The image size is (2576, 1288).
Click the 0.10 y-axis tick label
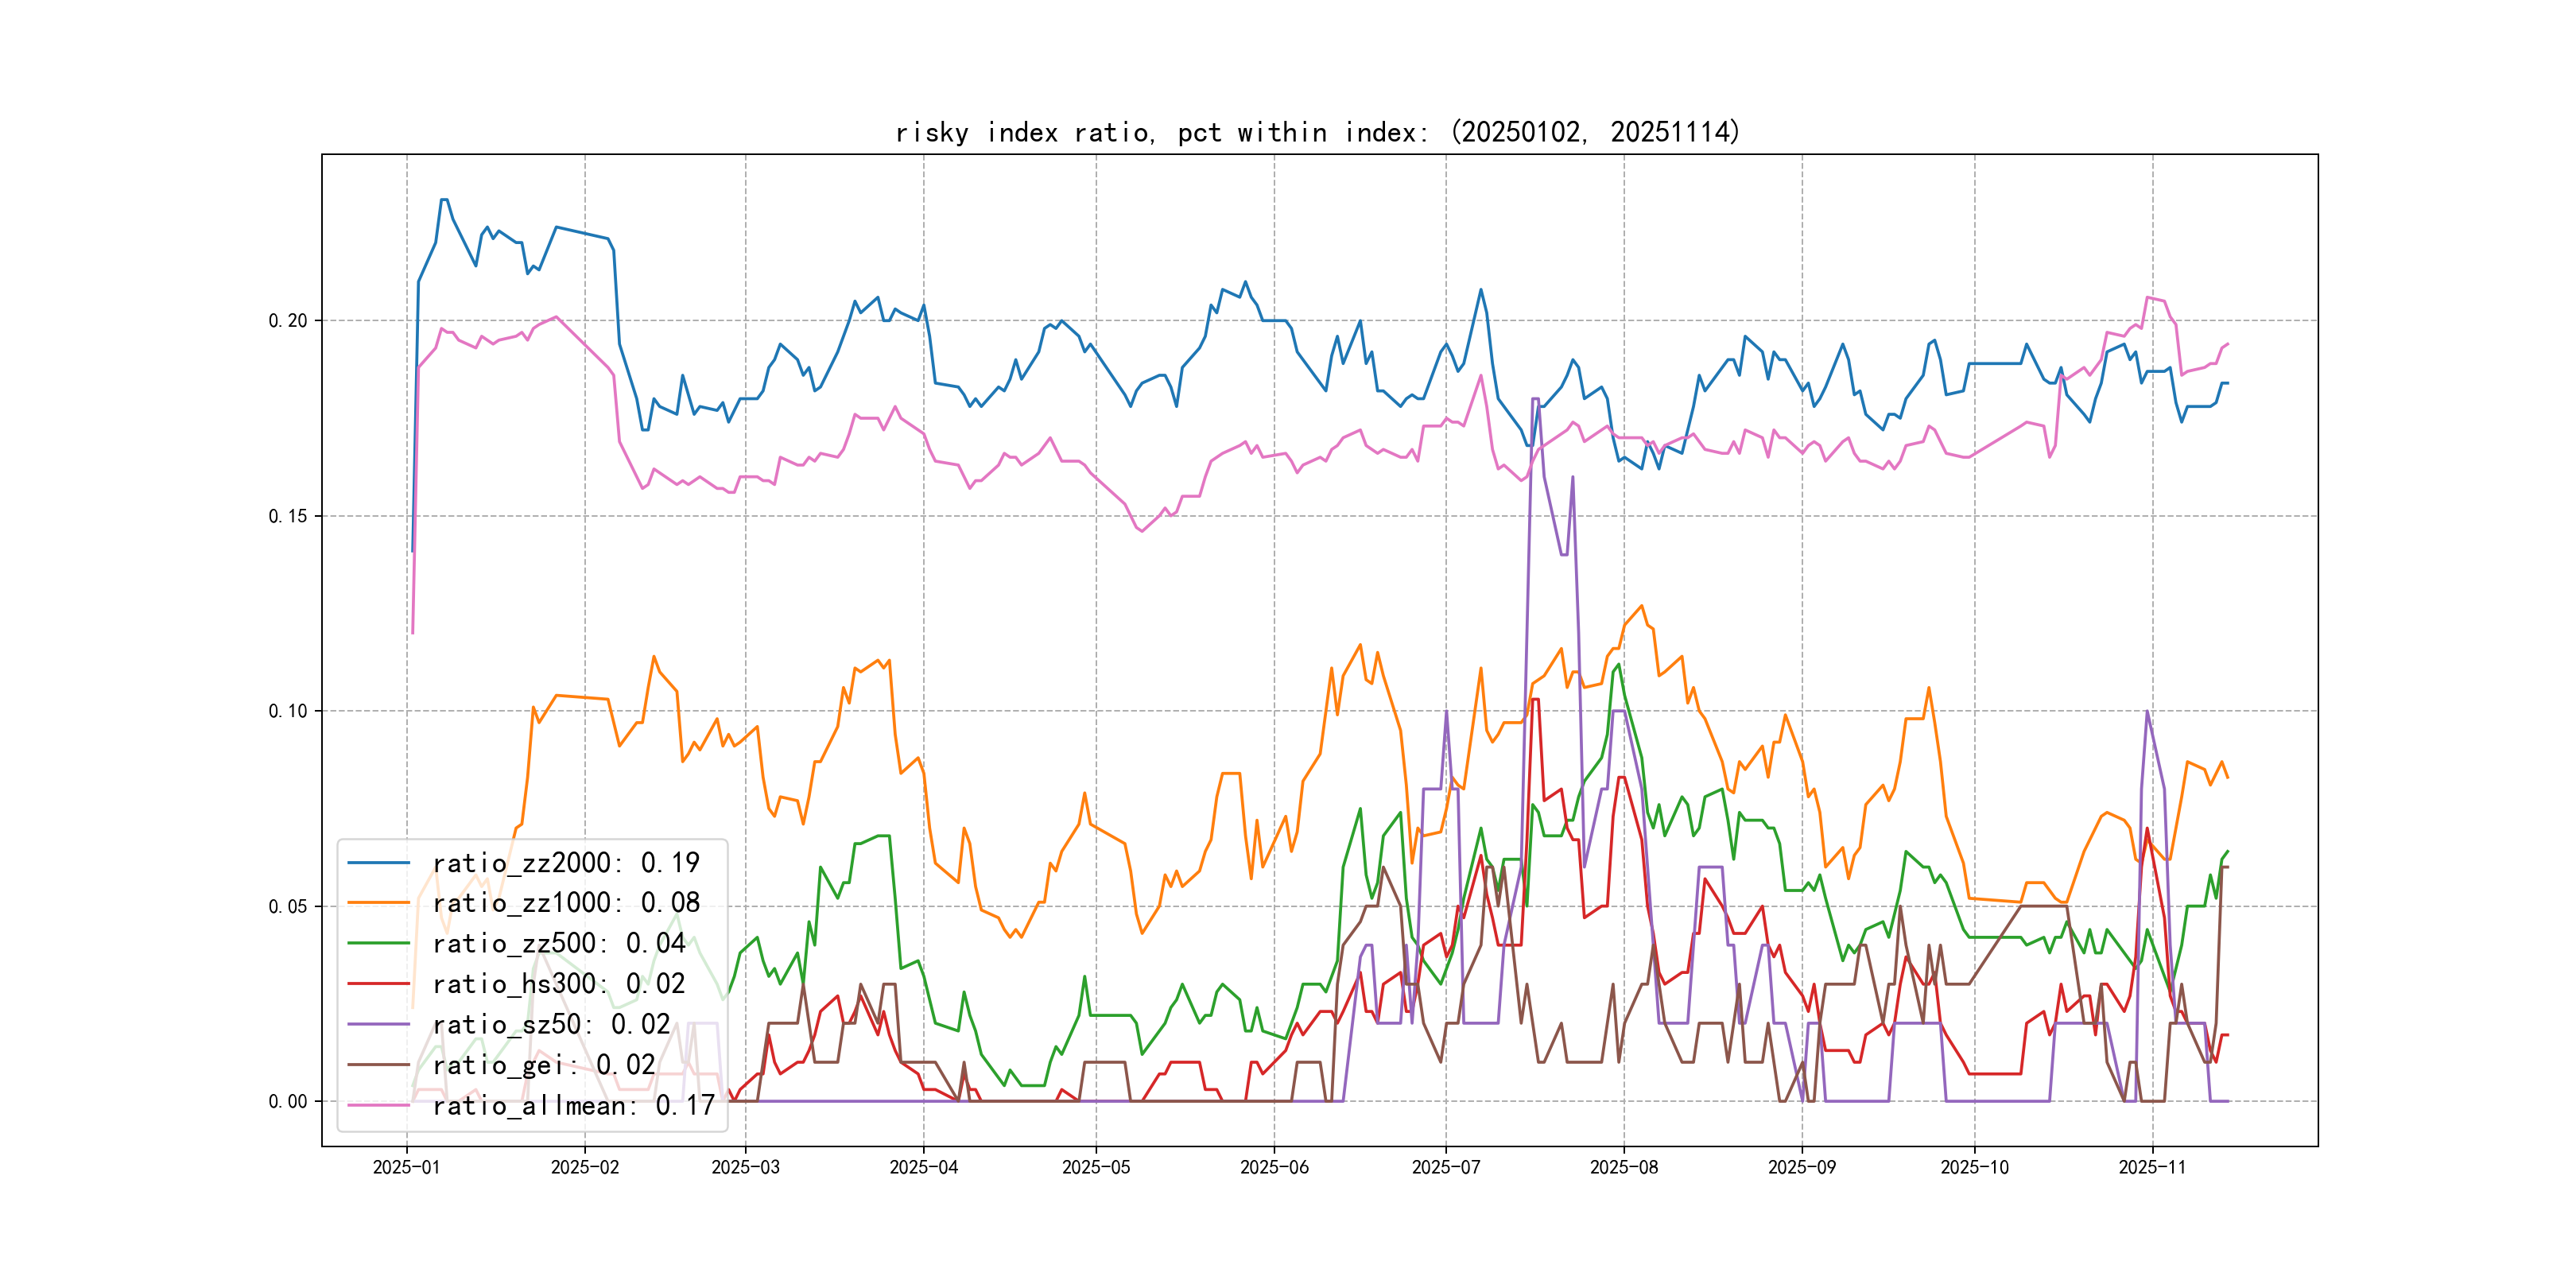[x=288, y=711]
